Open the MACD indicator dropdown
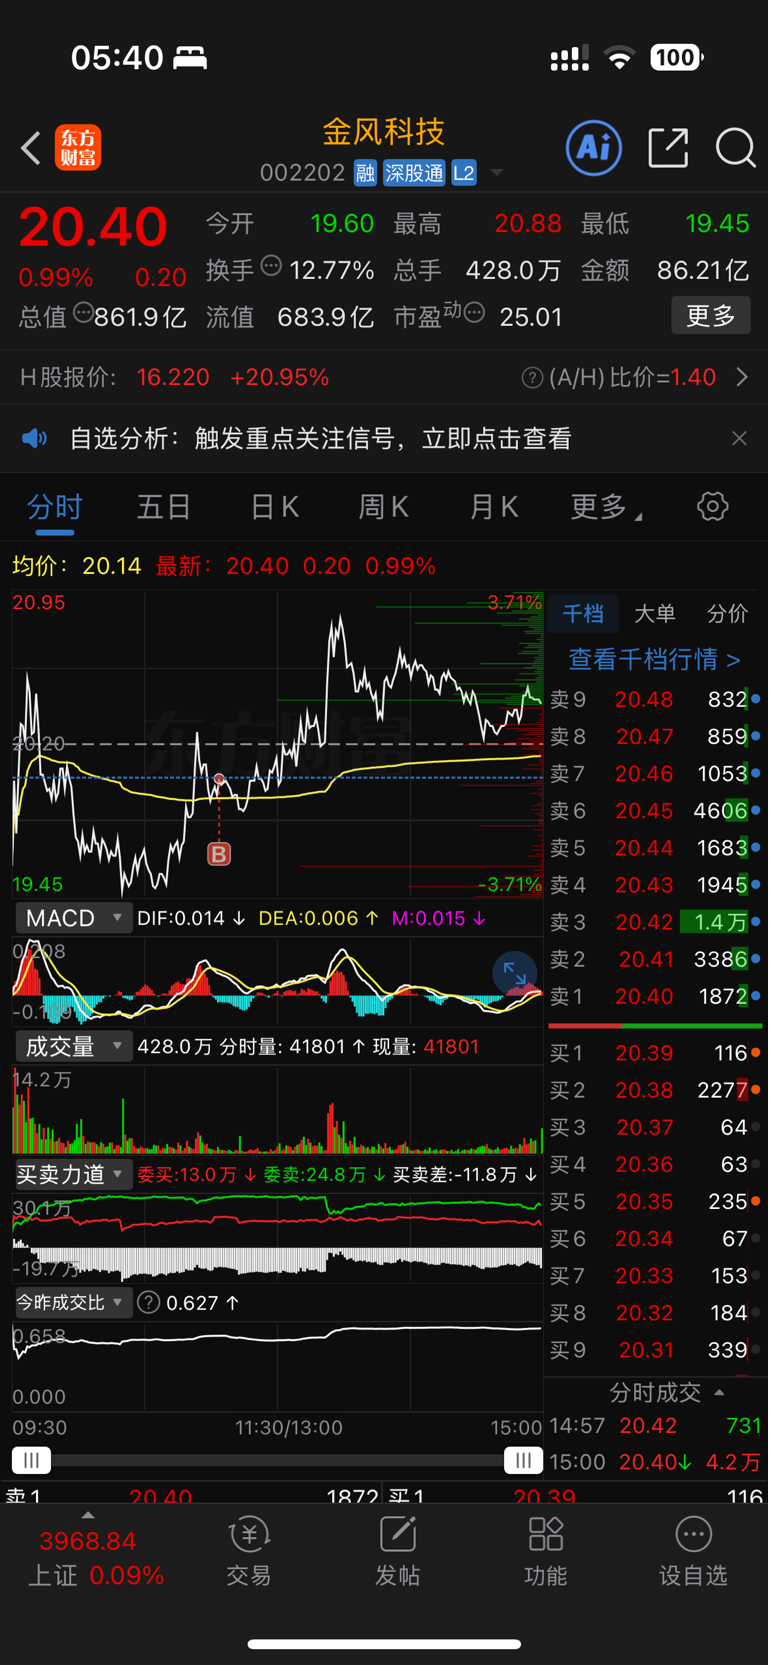This screenshot has width=769, height=1665. (73, 918)
